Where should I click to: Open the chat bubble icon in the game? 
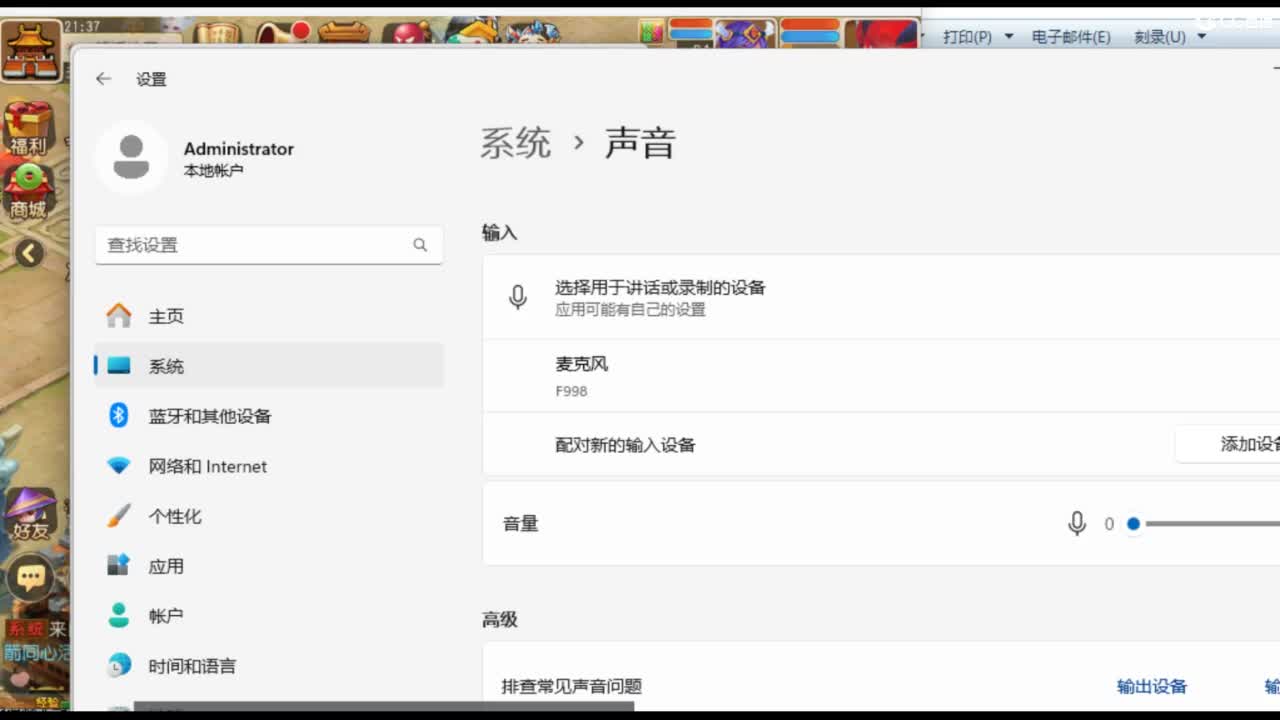[x=30, y=577]
